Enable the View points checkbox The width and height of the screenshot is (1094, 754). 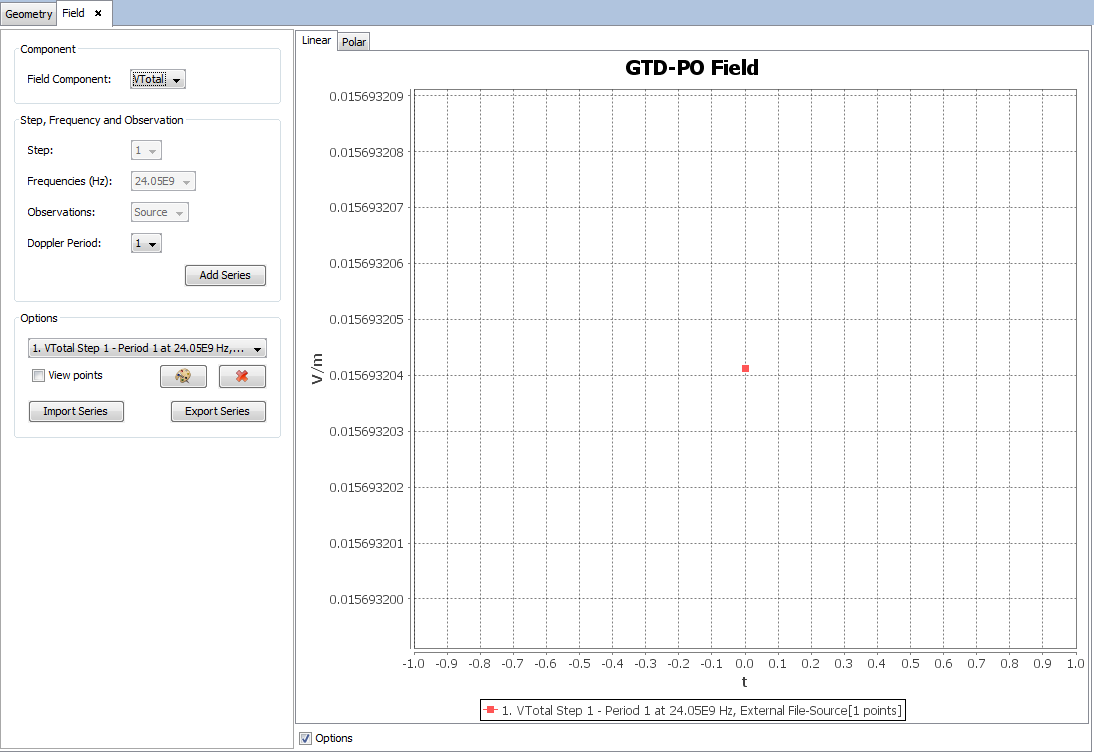[39, 376]
